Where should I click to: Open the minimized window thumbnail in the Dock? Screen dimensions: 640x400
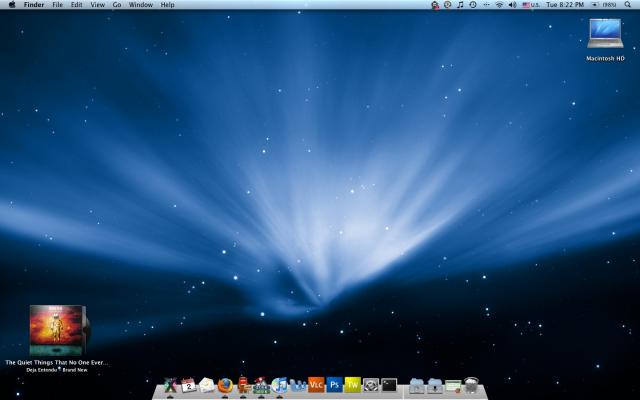pyautogui.click(x=453, y=386)
